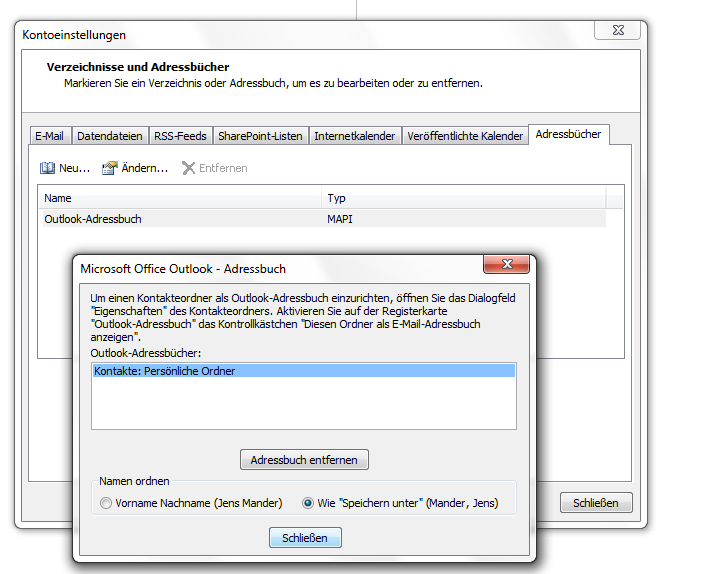This screenshot has width=704, height=574.
Task: Sort by the Typ column header
Action: tap(464, 198)
